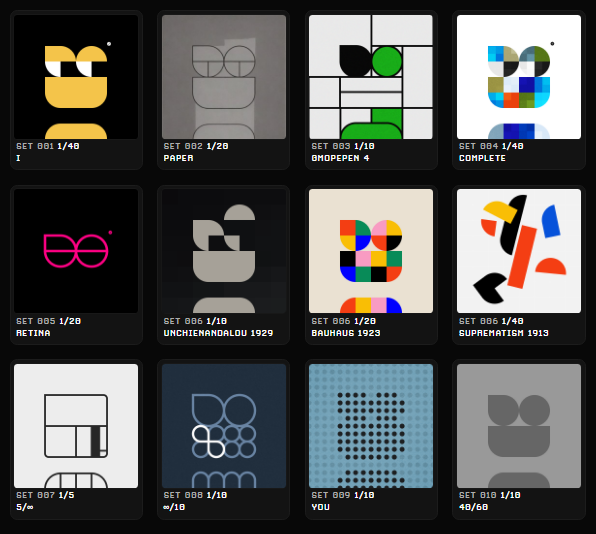596x534 pixels.
Task: Click the 'PAPER' title text
Action: (179, 158)
